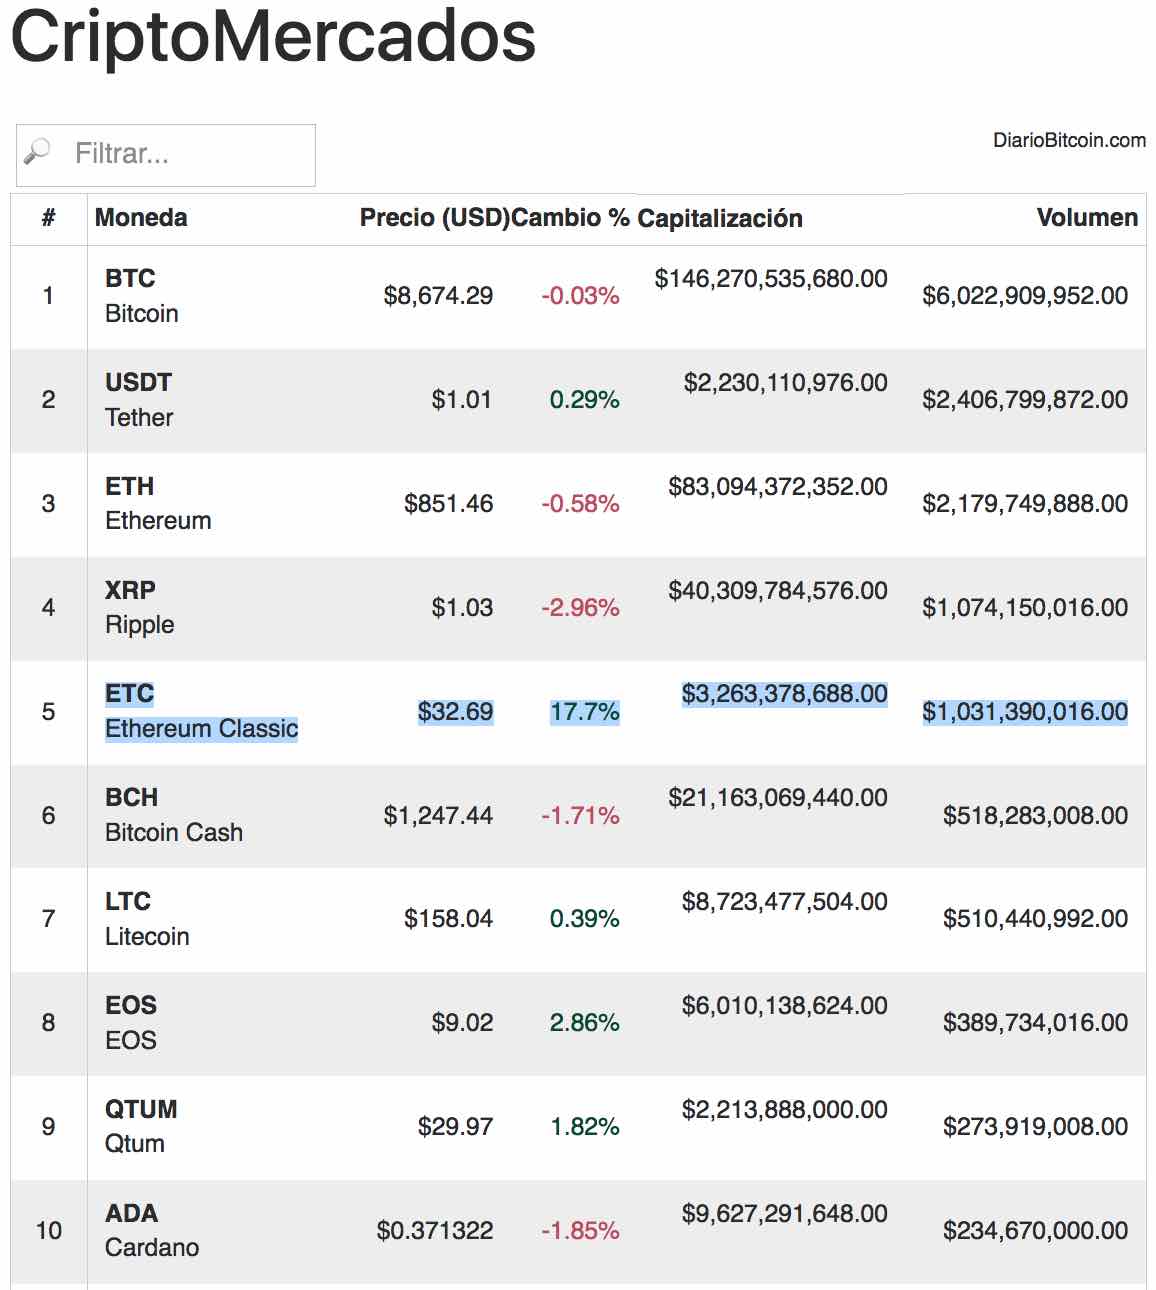This screenshot has width=1156, height=1290.
Task: Sort by the Capitalización column header
Action: (720, 219)
